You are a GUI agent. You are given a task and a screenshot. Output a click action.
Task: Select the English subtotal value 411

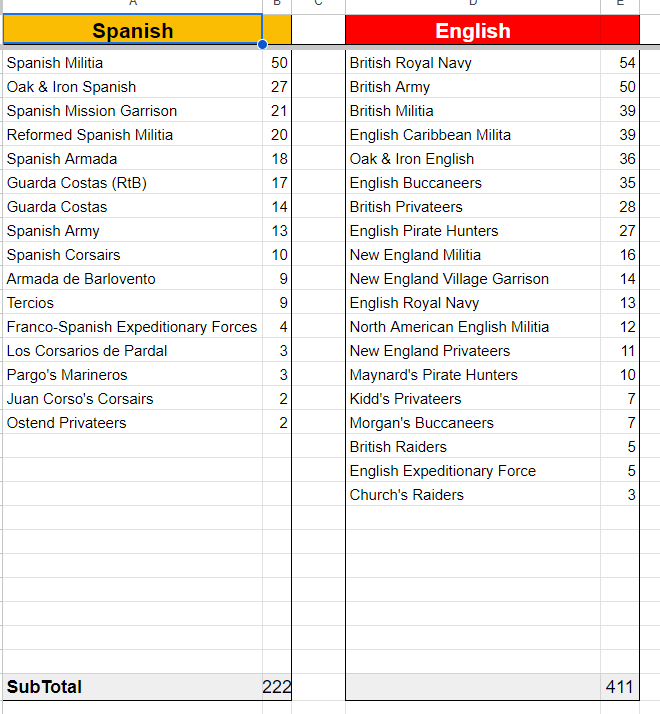619,687
